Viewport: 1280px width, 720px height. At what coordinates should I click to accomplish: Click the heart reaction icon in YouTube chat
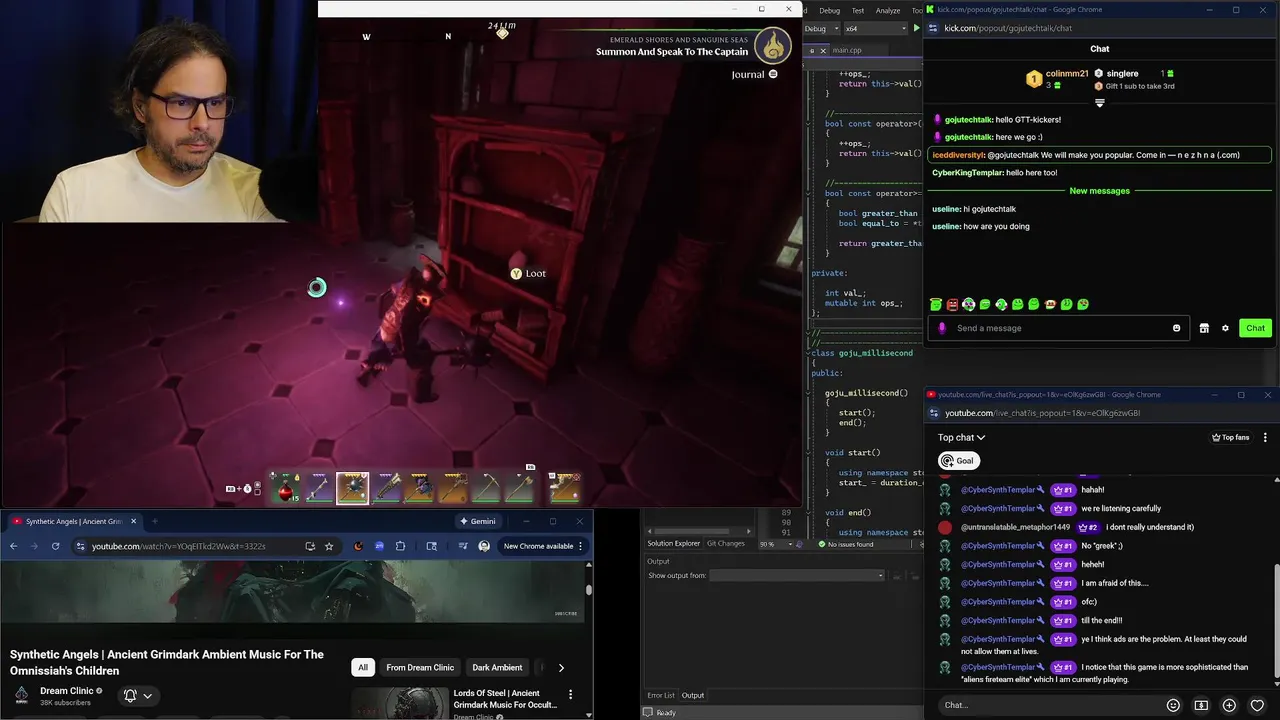[x=1257, y=705]
